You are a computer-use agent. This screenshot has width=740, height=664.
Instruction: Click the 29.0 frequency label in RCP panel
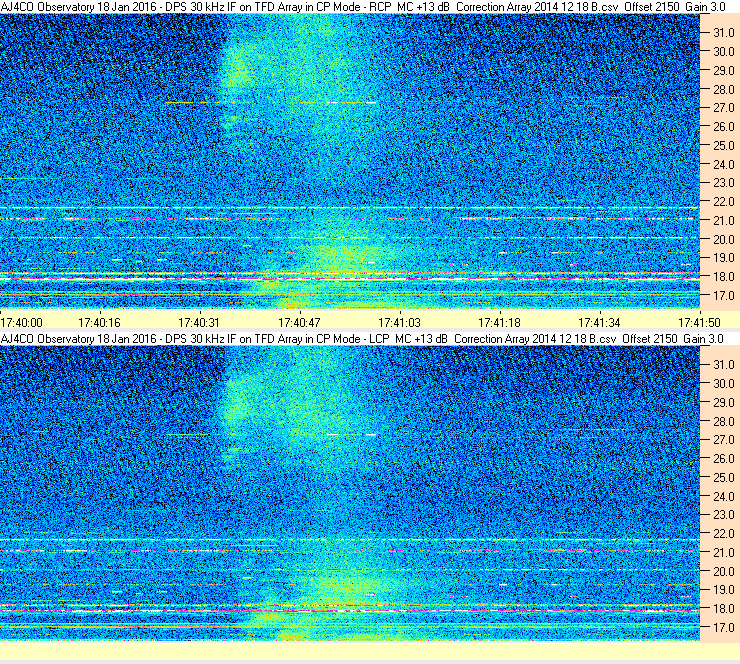pos(723,70)
